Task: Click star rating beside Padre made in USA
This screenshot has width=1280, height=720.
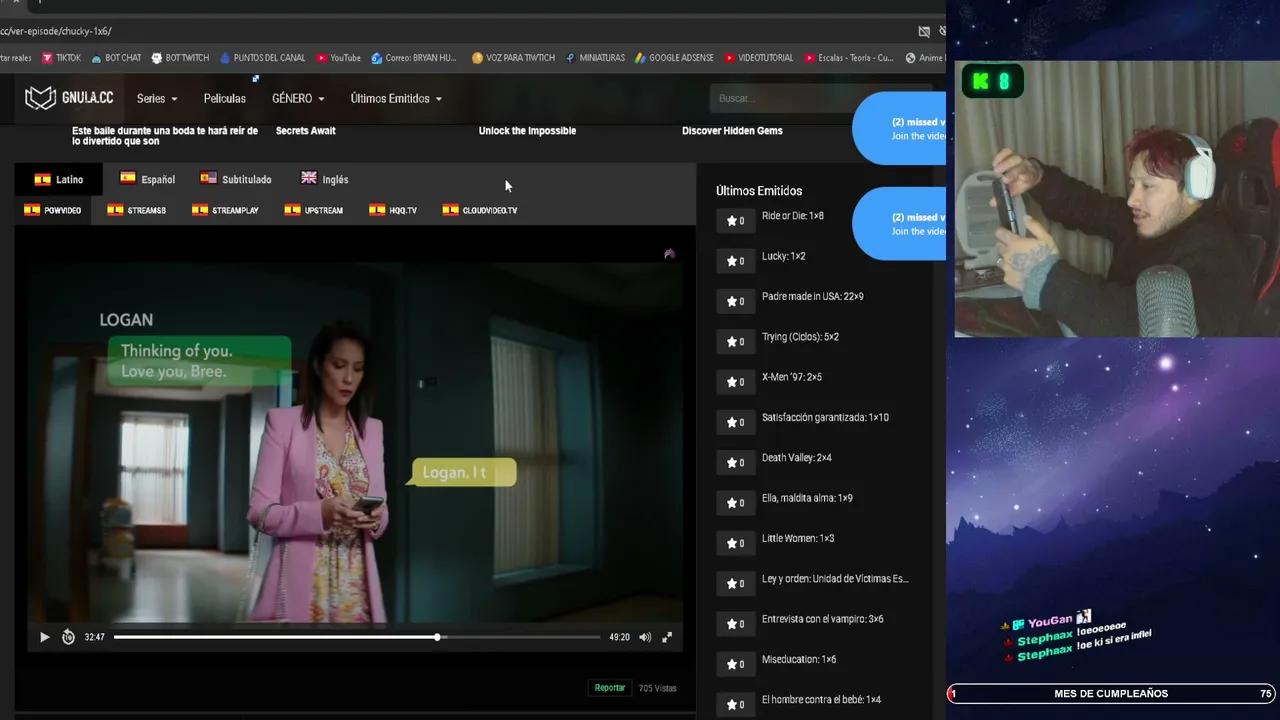Action: (735, 301)
